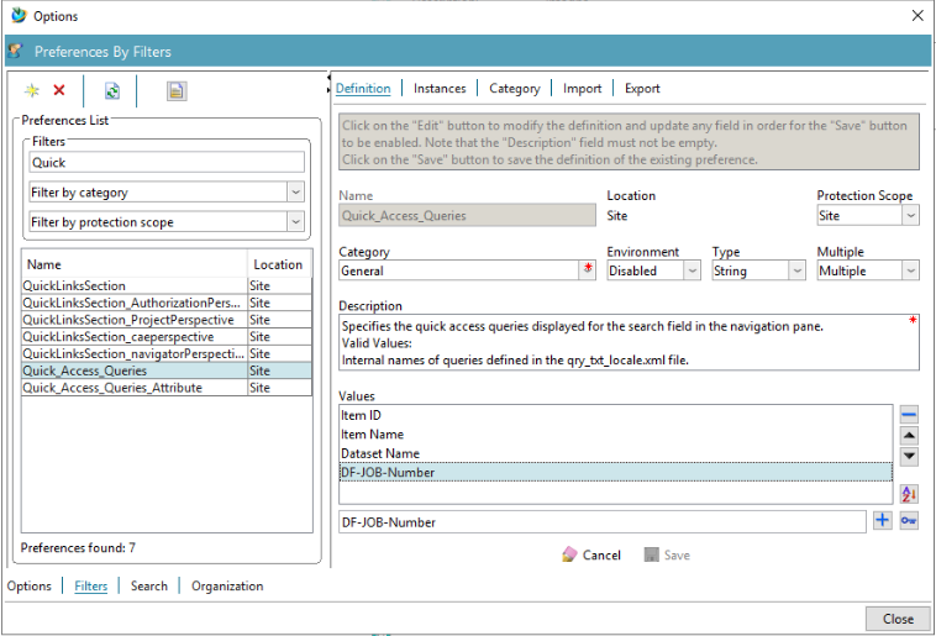Viewport: 936px width, 636px height.
Task: Sort values alphabetically icon
Action: click(909, 494)
